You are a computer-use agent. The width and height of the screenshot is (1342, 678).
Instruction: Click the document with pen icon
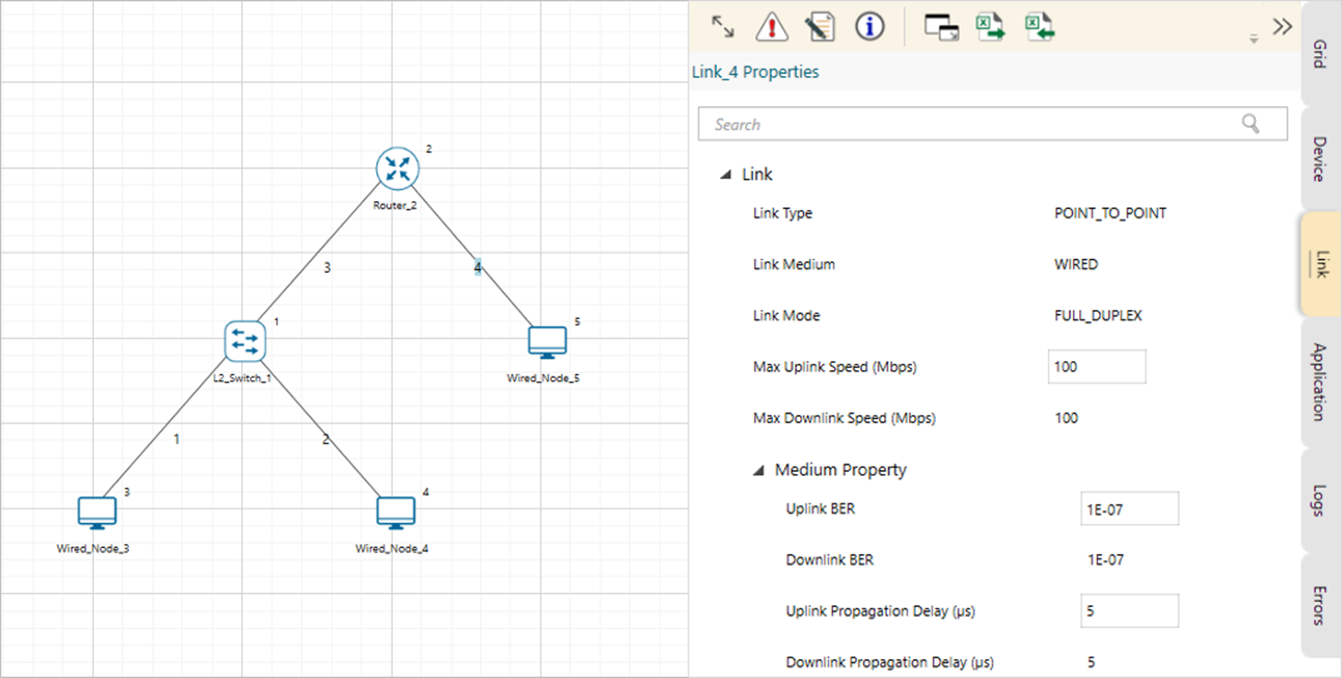pyautogui.click(x=820, y=27)
